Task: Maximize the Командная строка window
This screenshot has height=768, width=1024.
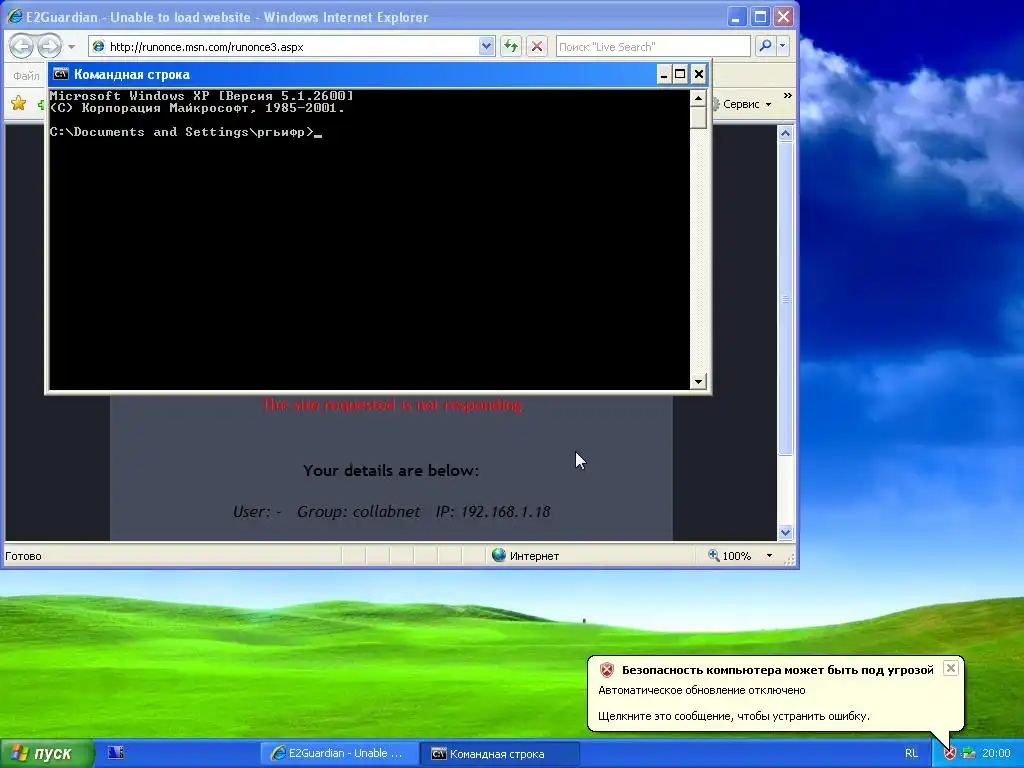Action: [680, 74]
